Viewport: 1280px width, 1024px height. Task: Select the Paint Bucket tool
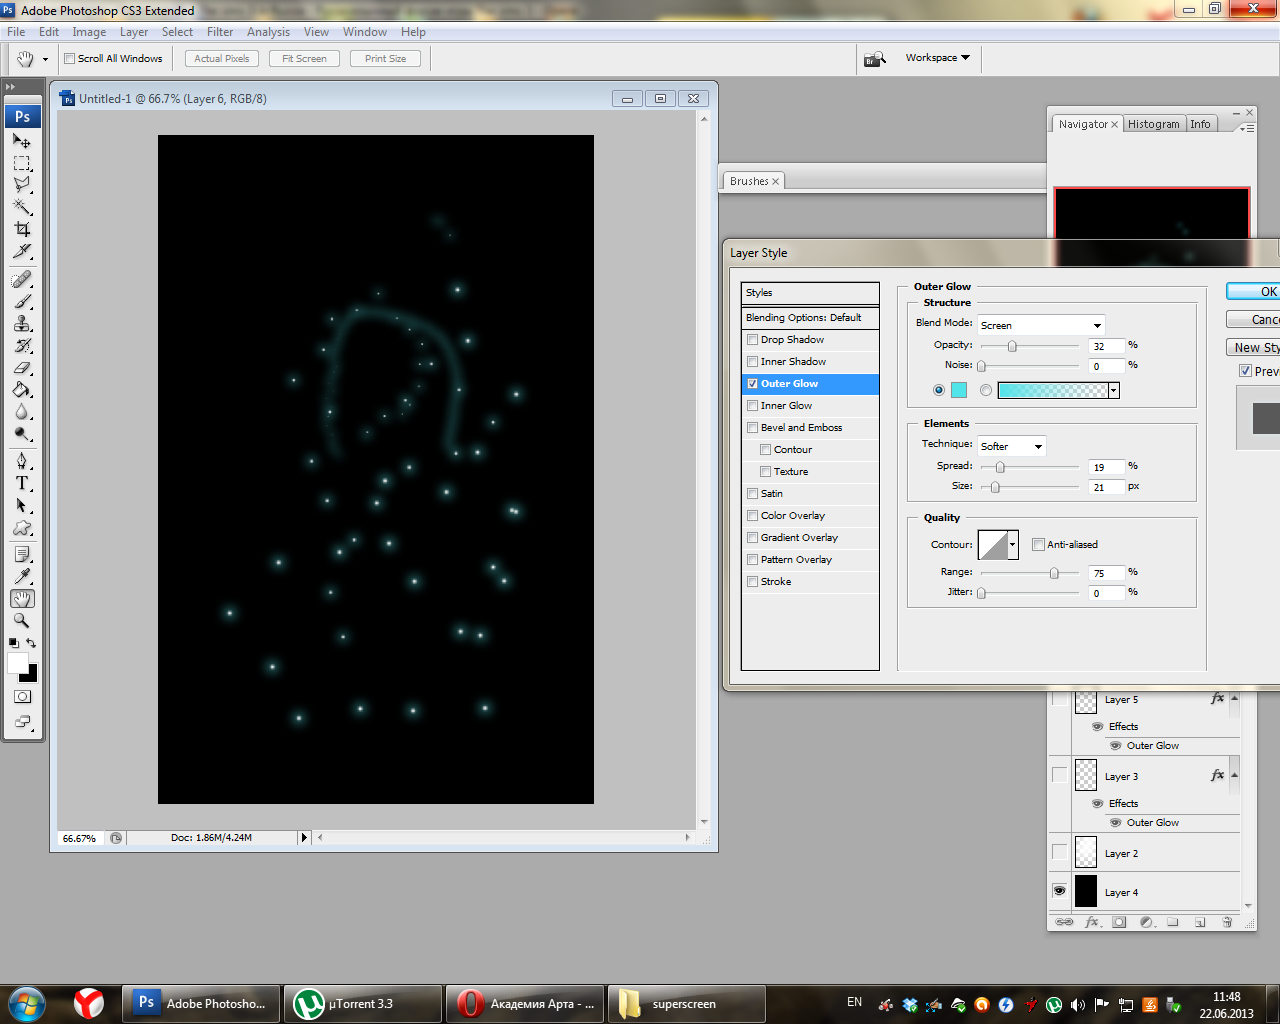coord(22,390)
